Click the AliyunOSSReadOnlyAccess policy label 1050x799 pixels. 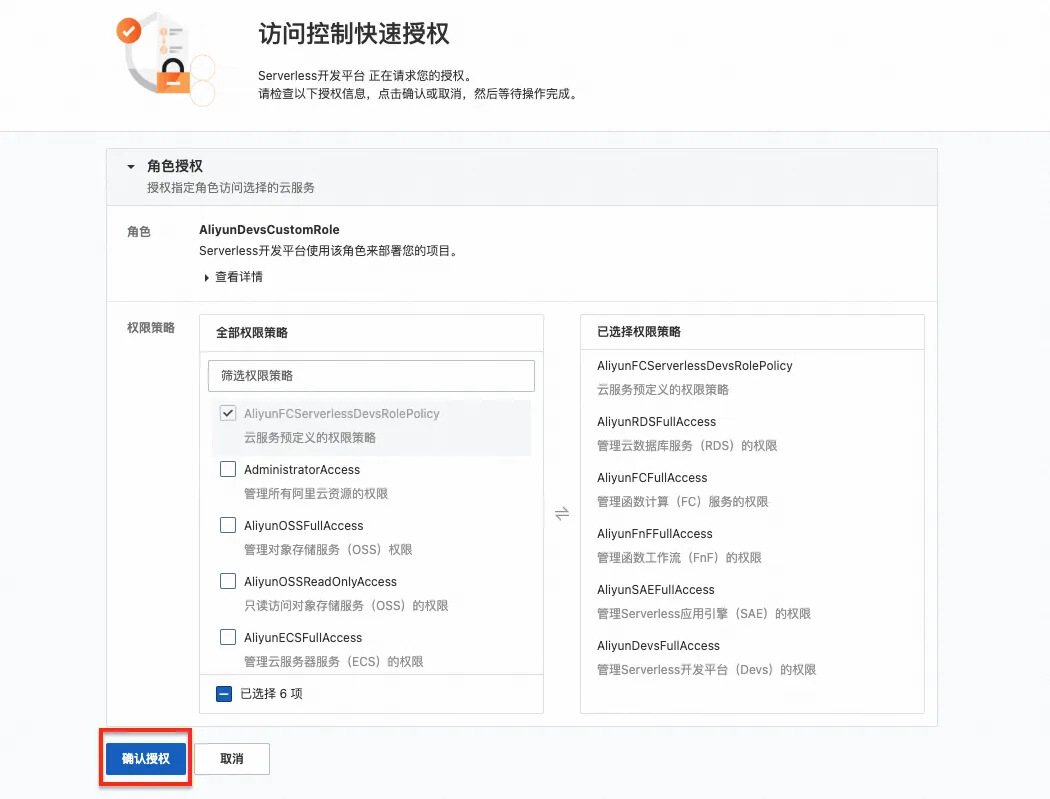[320, 581]
